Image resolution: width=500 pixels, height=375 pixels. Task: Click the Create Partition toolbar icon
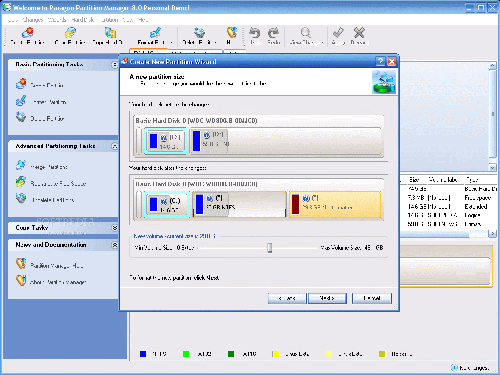tap(27, 33)
